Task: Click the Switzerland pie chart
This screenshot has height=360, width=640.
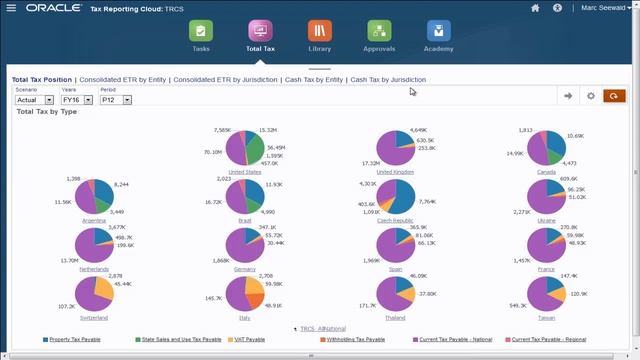Action: (94, 293)
